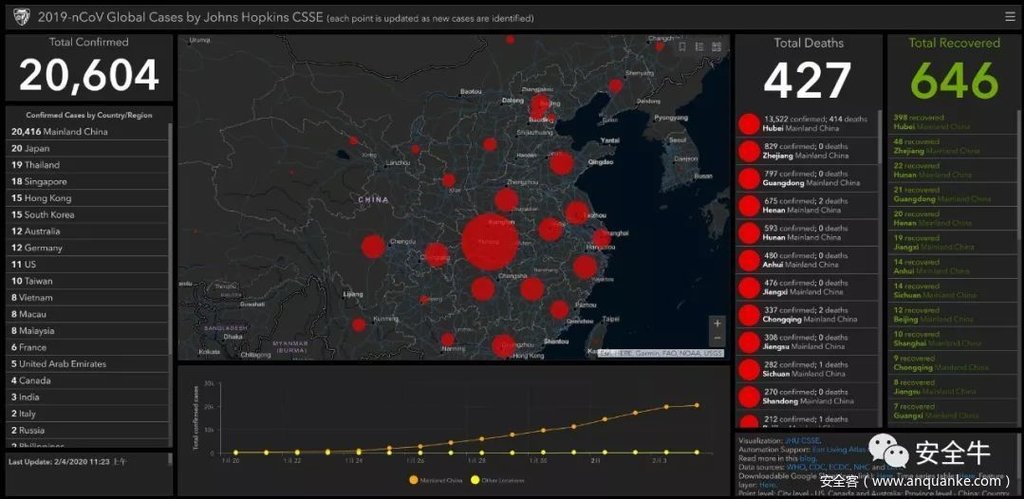Click the Johns Hopkins shield logo
This screenshot has width=1024, height=499.
(x=21, y=16)
